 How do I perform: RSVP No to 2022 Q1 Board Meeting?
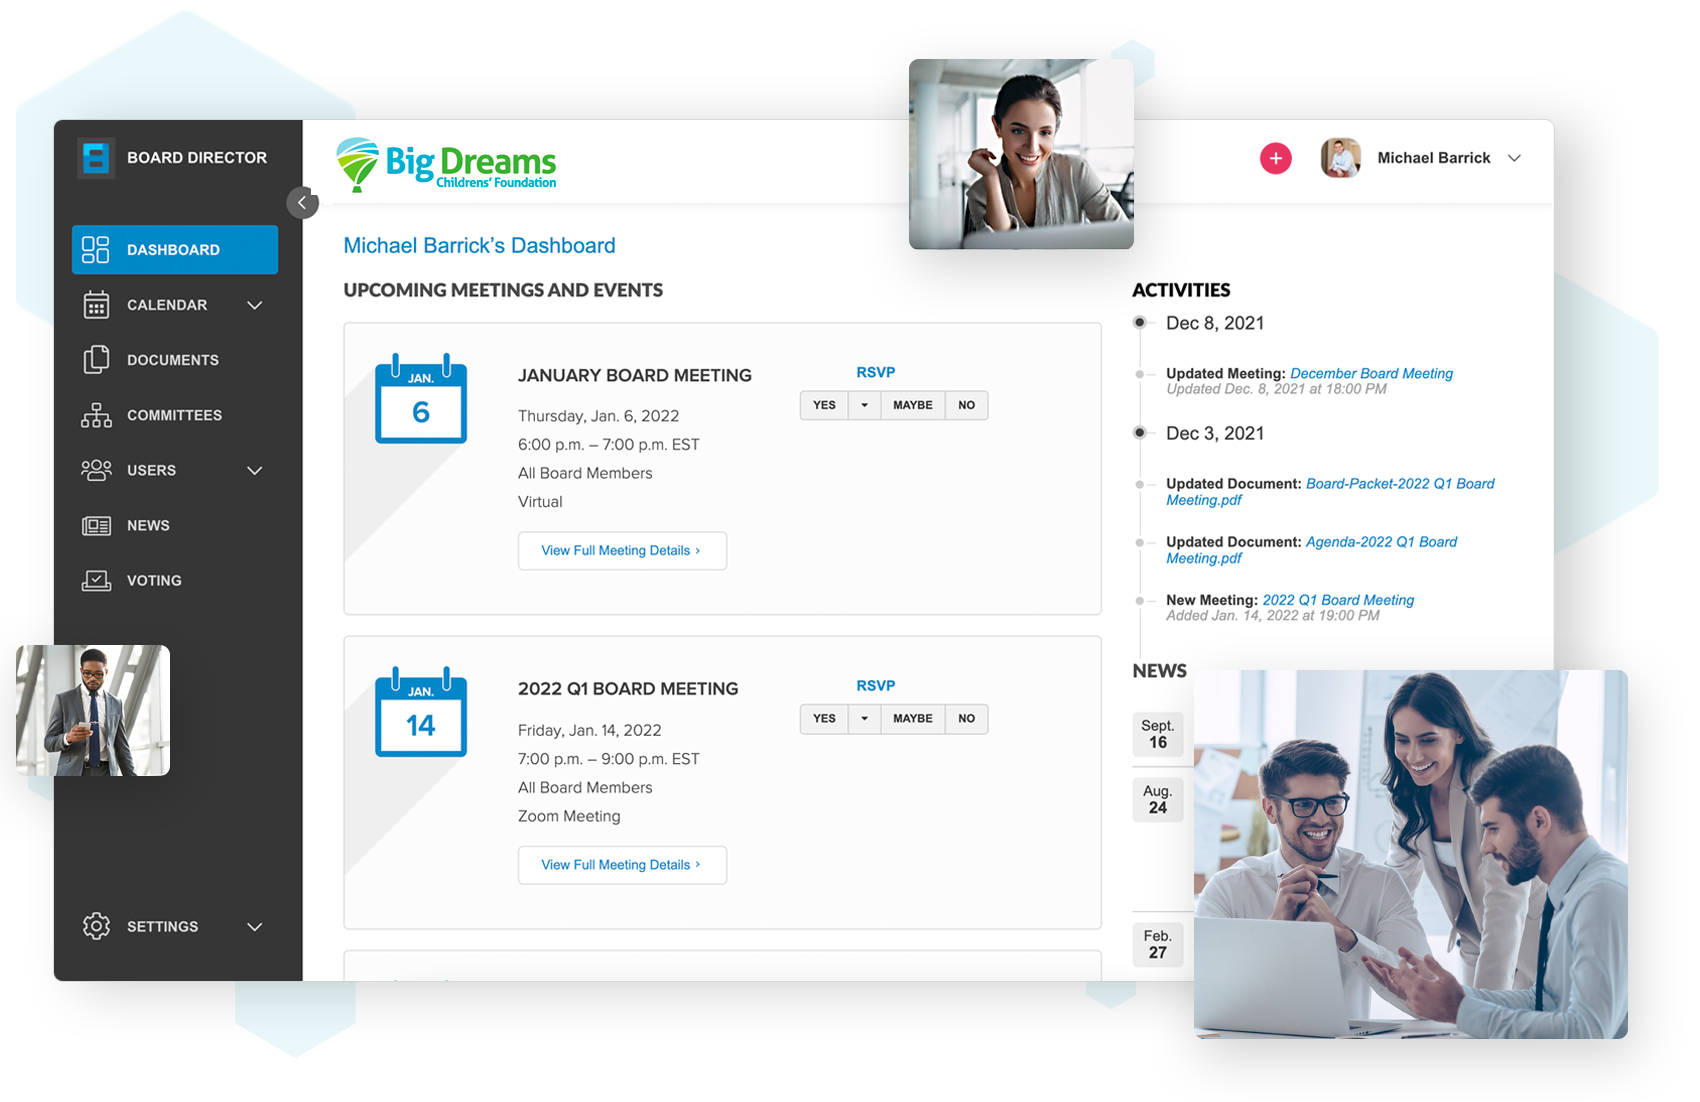coord(967,719)
